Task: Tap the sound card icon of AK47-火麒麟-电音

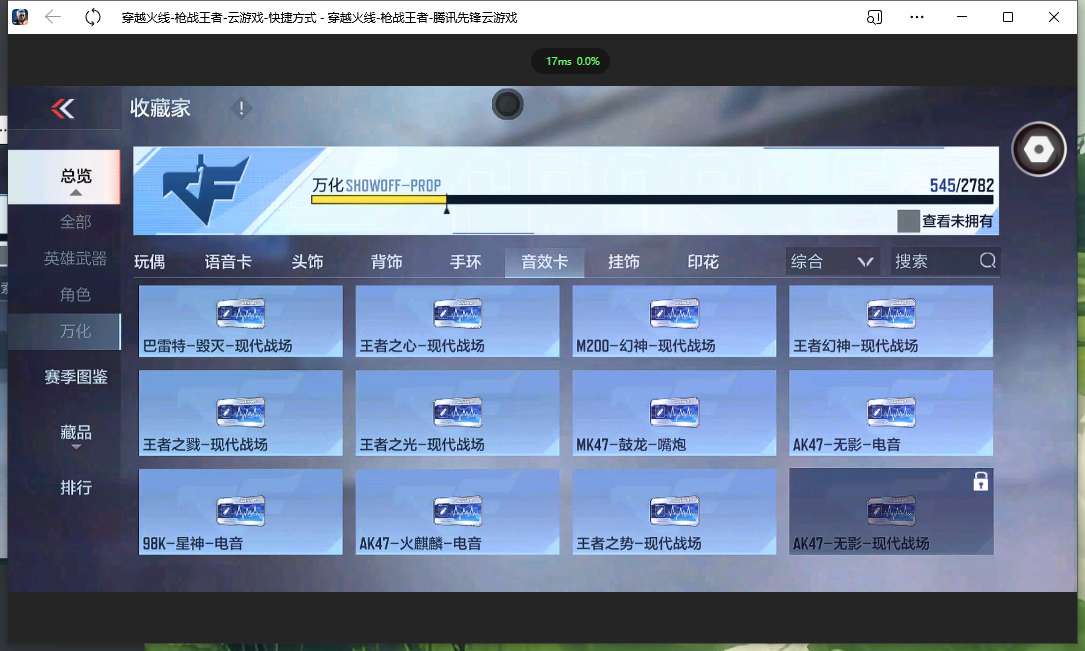Action: tap(457, 511)
